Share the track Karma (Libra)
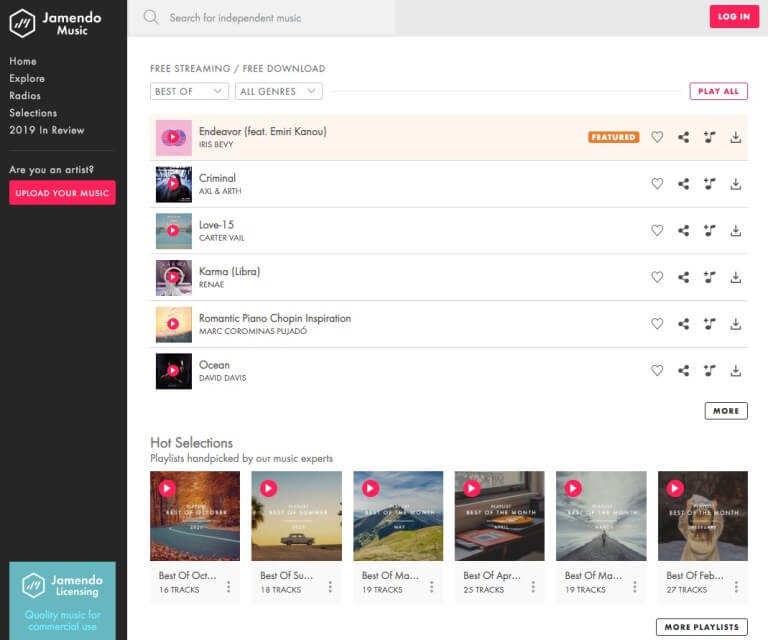Viewport: 768px width, 640px height. point(683,277)
